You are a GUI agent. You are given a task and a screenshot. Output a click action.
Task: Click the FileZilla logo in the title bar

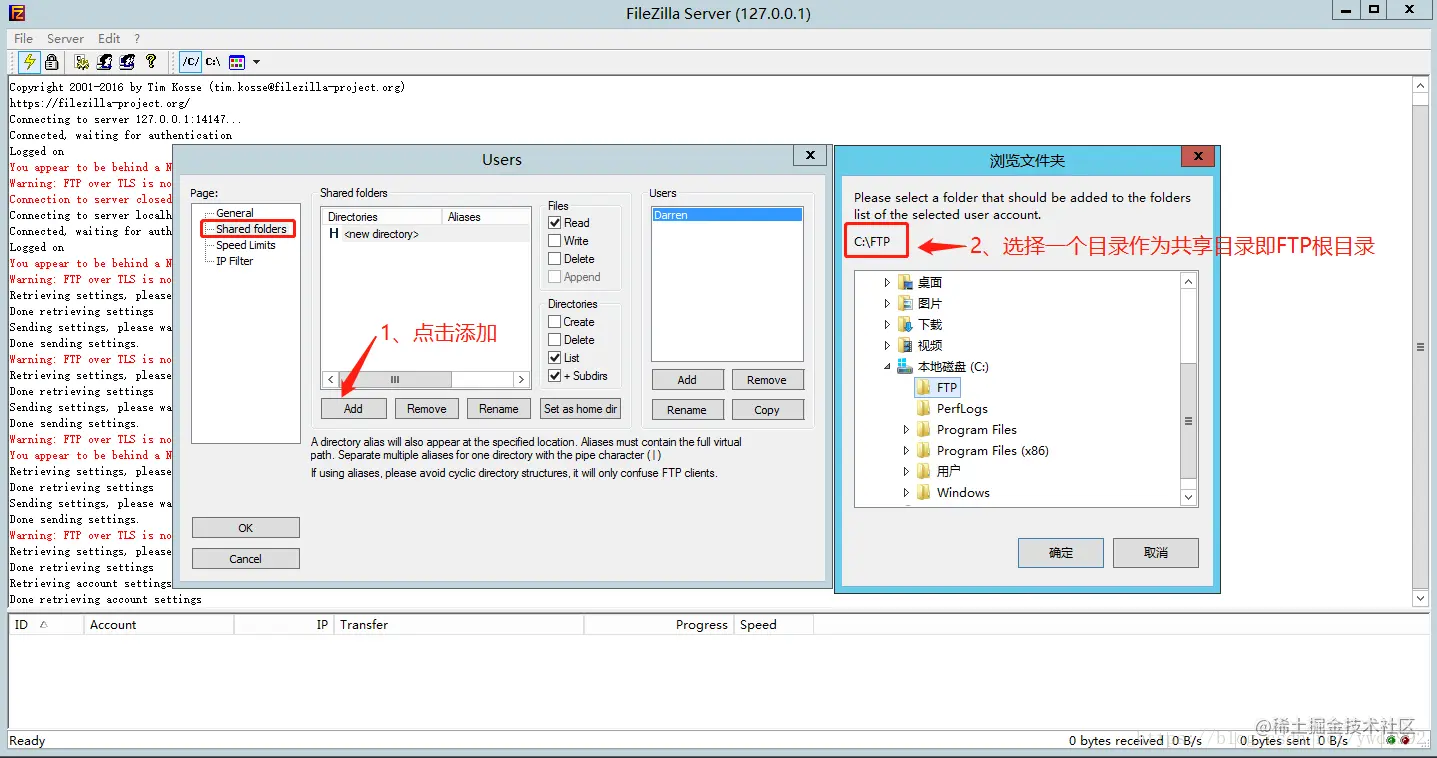(x=16, y=13)
